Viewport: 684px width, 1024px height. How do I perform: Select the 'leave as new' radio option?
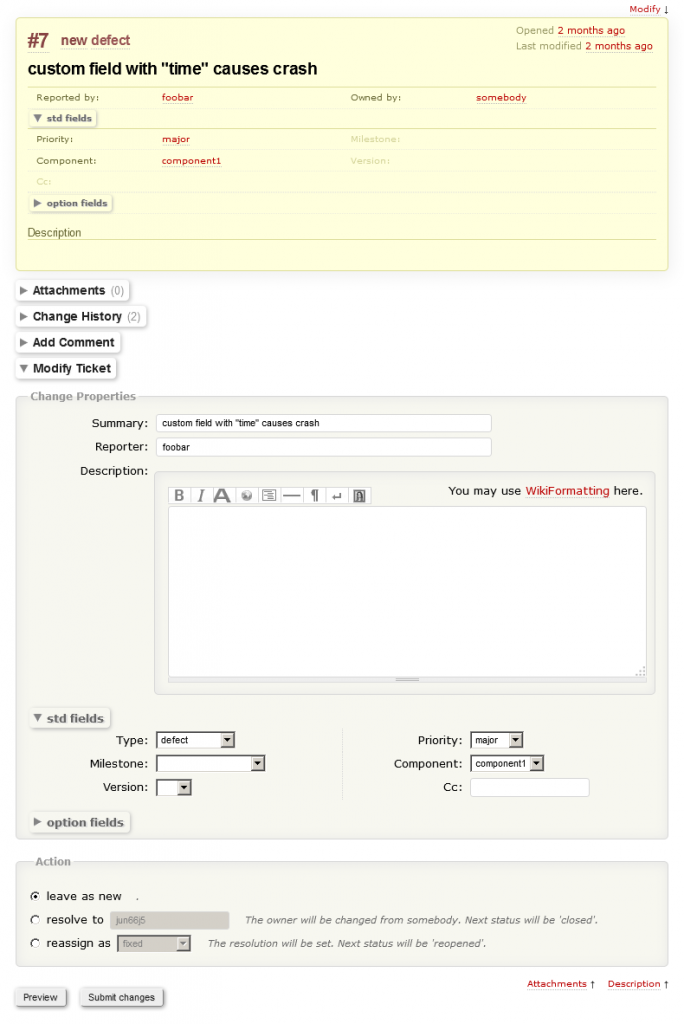pyautogui.click(x=36, y=896)
